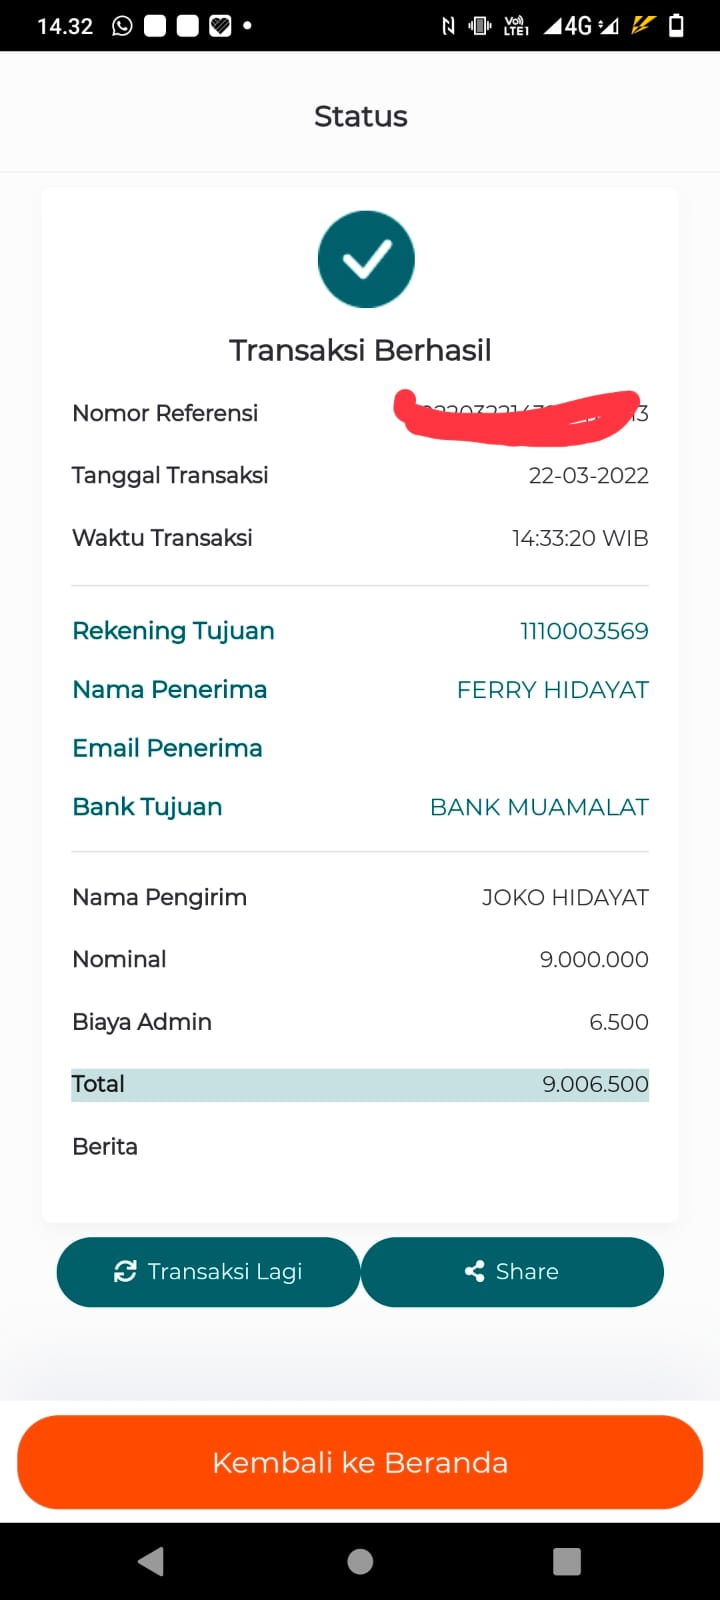Tap the WhatsApp notification icon in status bar
This screenshot has width=720, height=1600.
[x=122, y=26]
